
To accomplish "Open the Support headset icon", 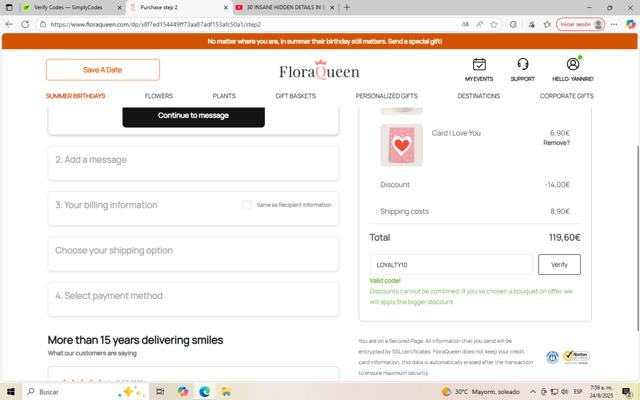I will [522, 64].
